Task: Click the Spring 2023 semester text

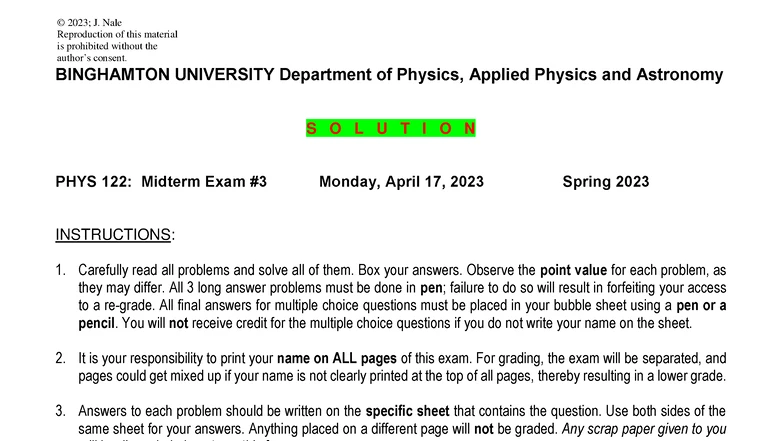Action: pos(605,182)
